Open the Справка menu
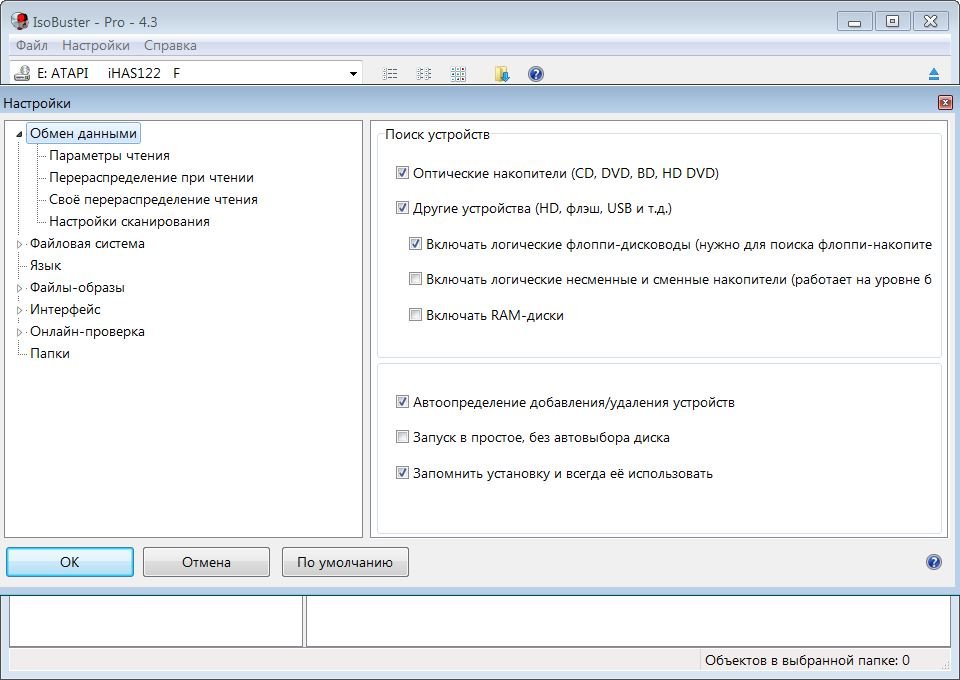The image size is (960, 680). pyautogui.click(x=170, y=45)
